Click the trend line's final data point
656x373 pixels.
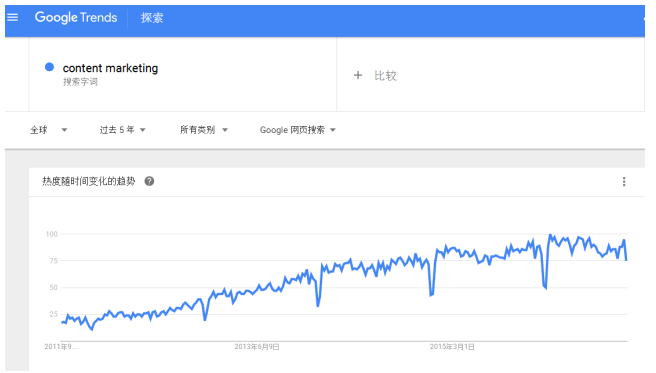[x=626, y=260]
